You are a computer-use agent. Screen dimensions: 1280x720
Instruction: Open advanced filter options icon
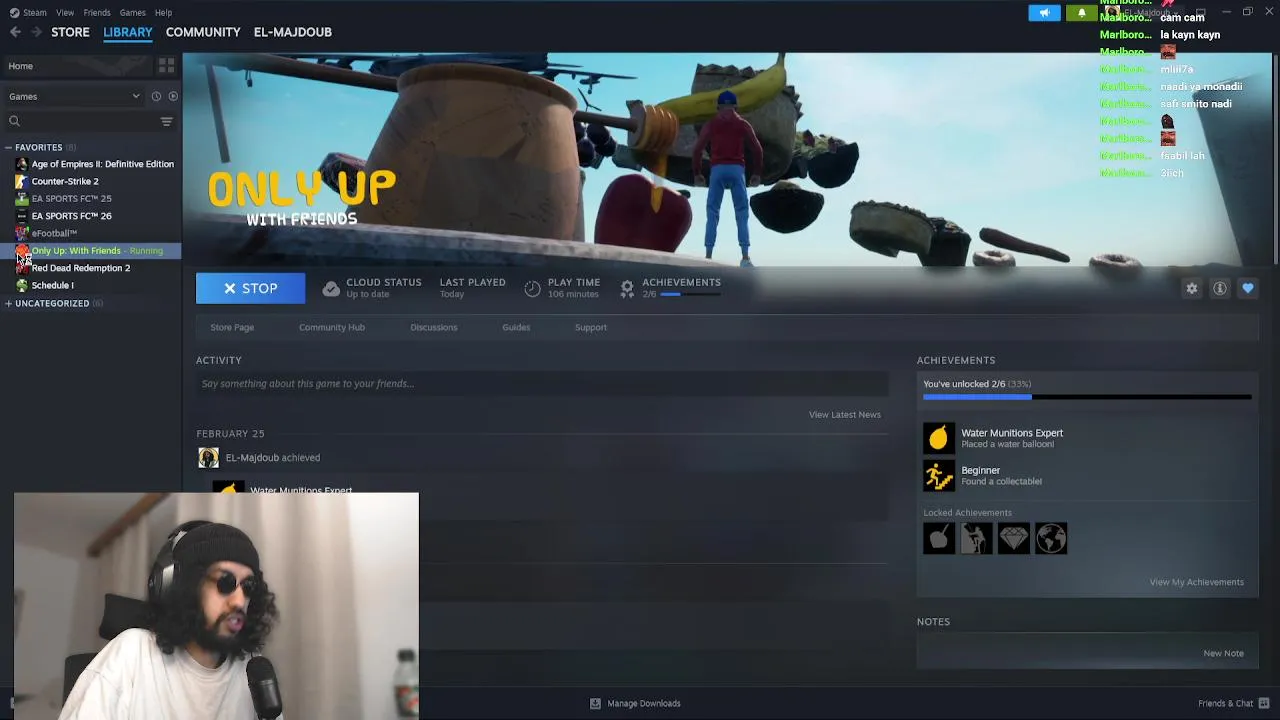click(x=167, y=121)
